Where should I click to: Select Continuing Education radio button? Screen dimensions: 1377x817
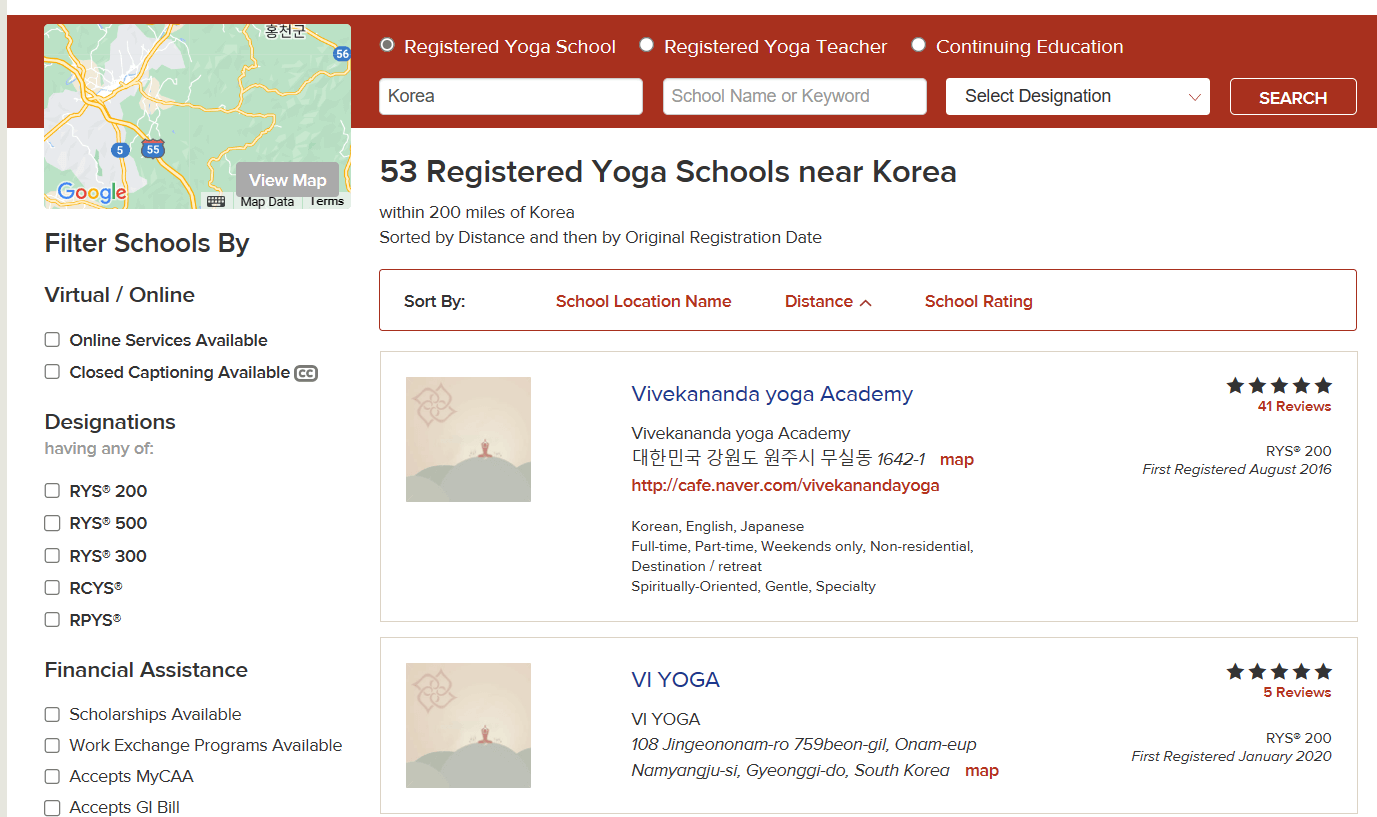click(x=919, y=45)
